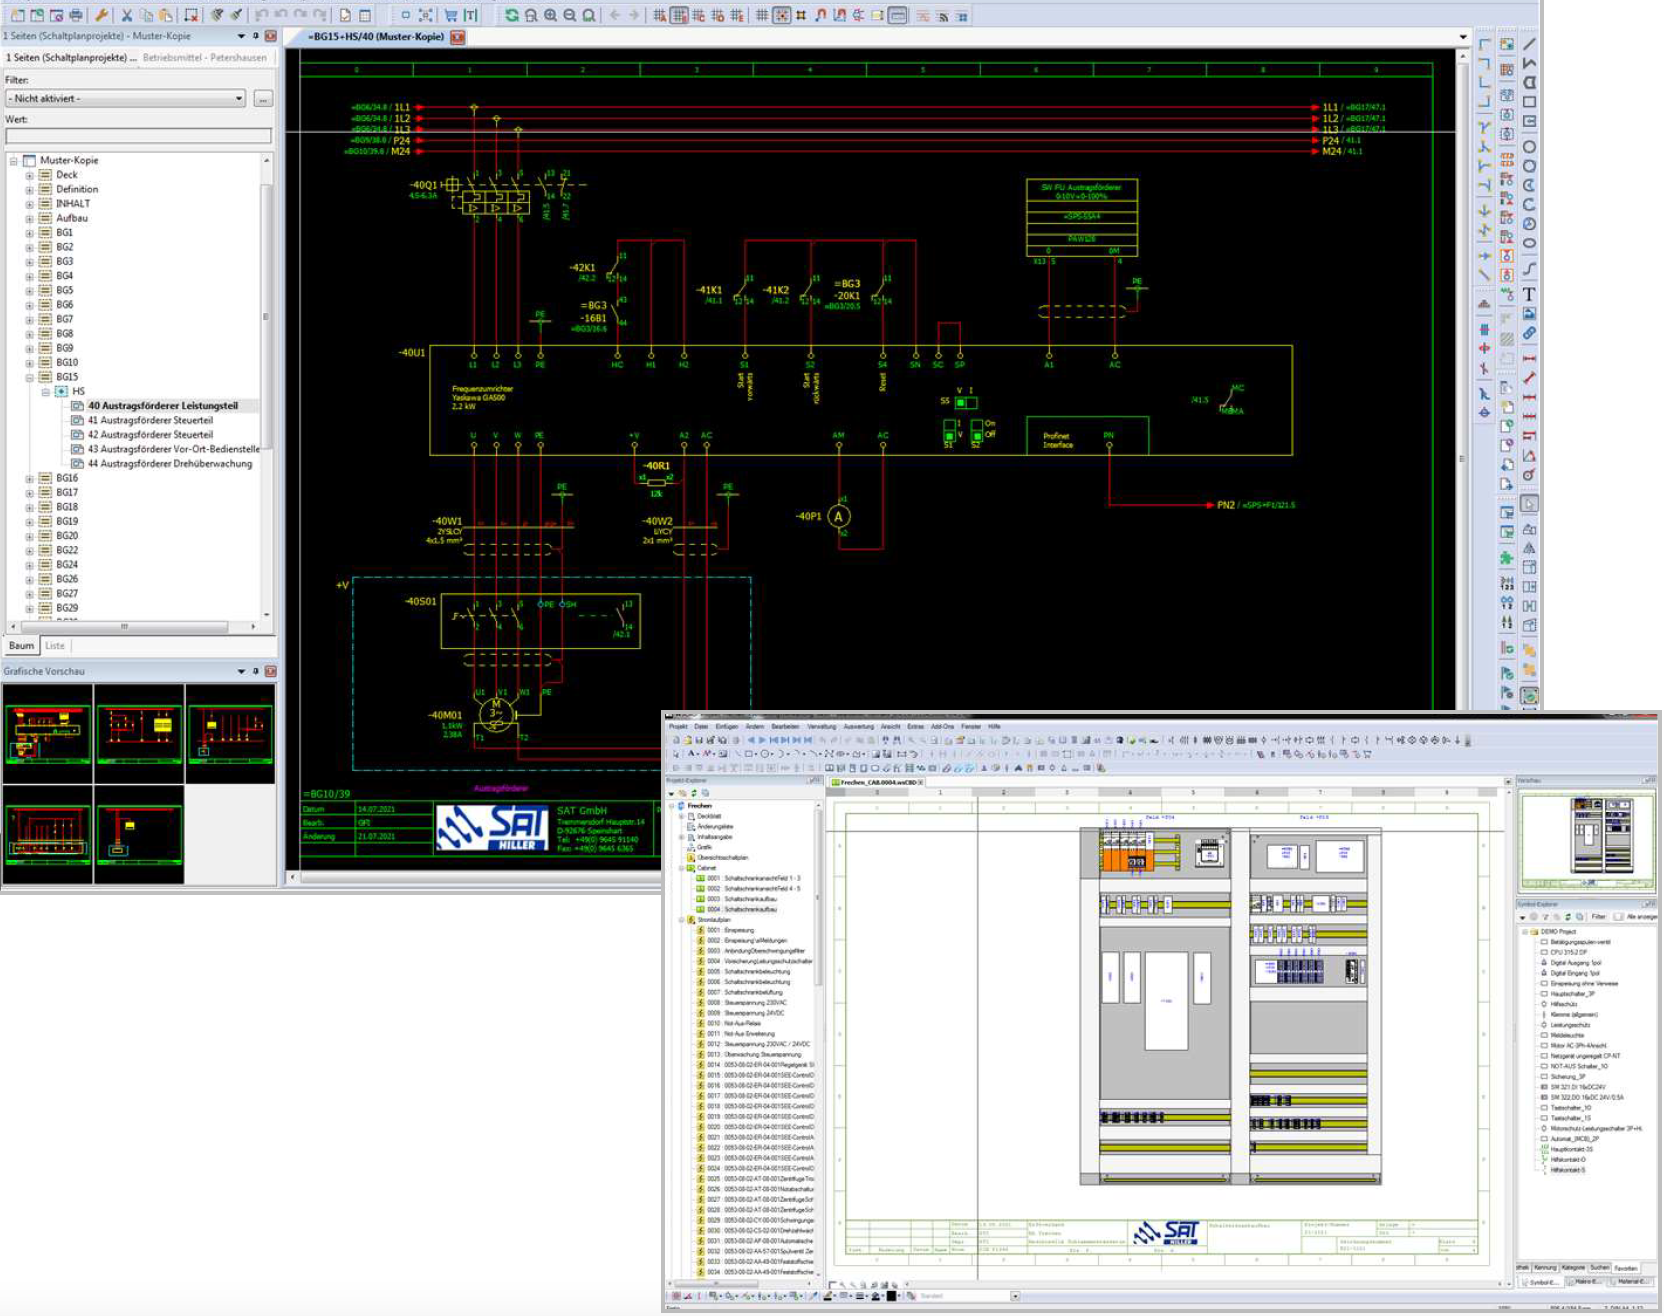Click the Cut scissors icon
1664x1316 pixels.
point(127,15)
